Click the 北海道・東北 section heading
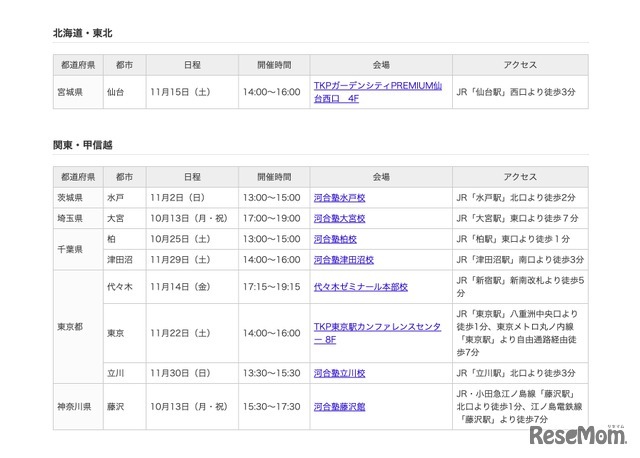Screen dimensions: 640x458 [x=83, y=33]
